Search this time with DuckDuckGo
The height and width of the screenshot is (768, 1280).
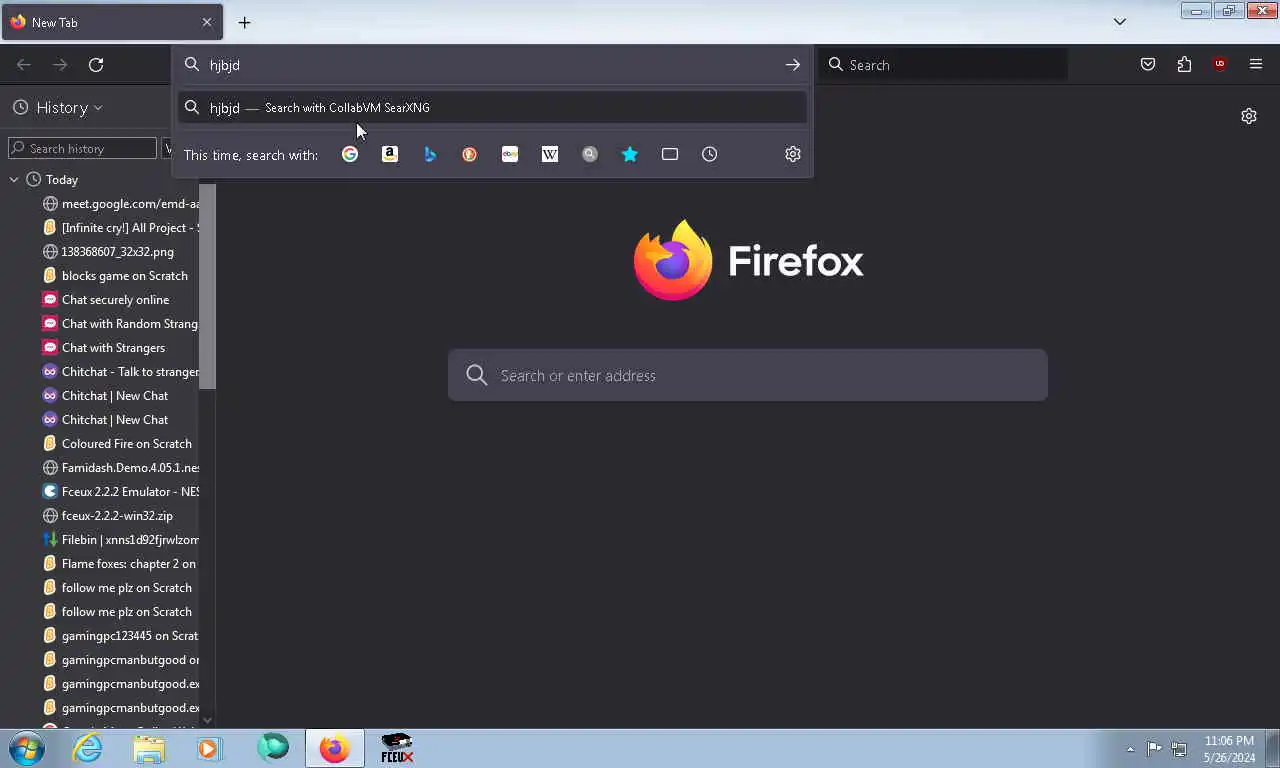pos(470,154)
